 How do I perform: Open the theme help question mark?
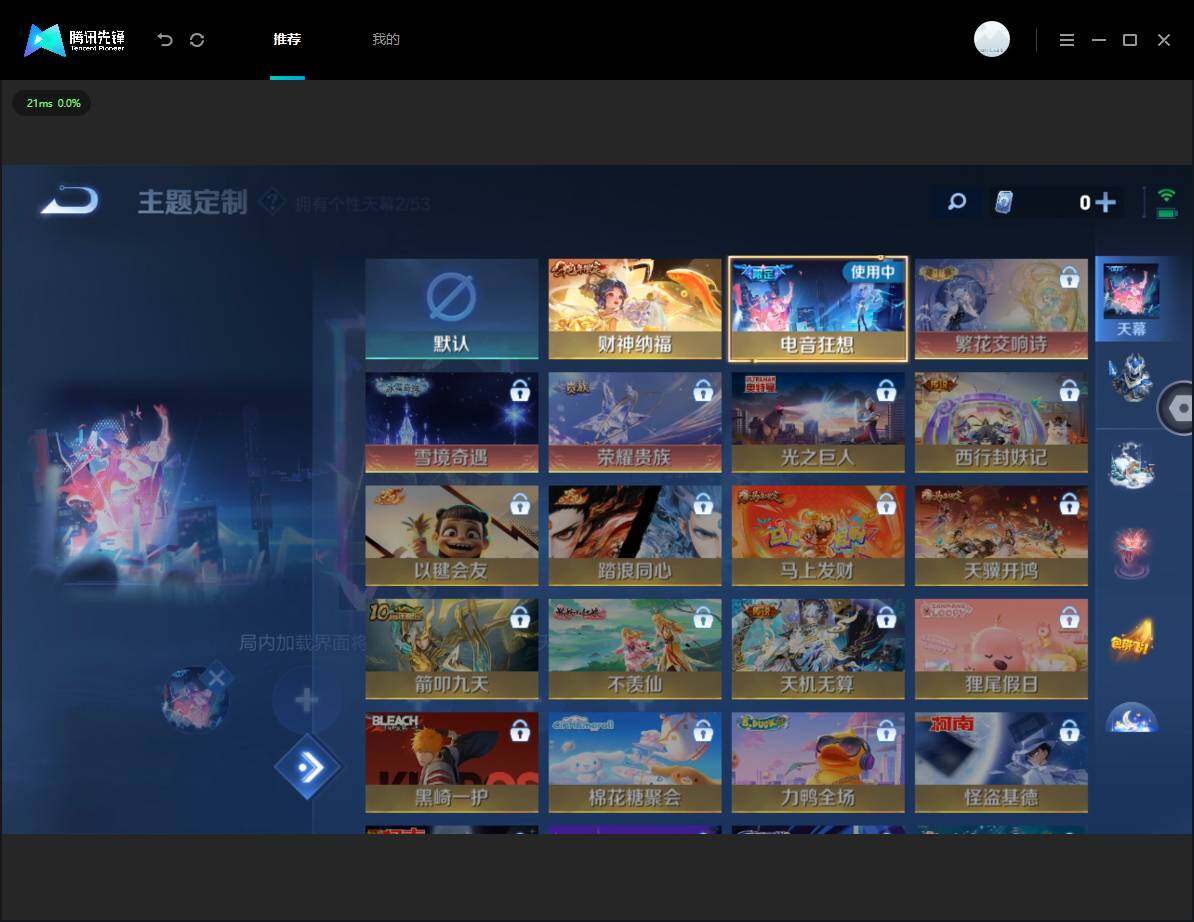click(x=272, y=203)
